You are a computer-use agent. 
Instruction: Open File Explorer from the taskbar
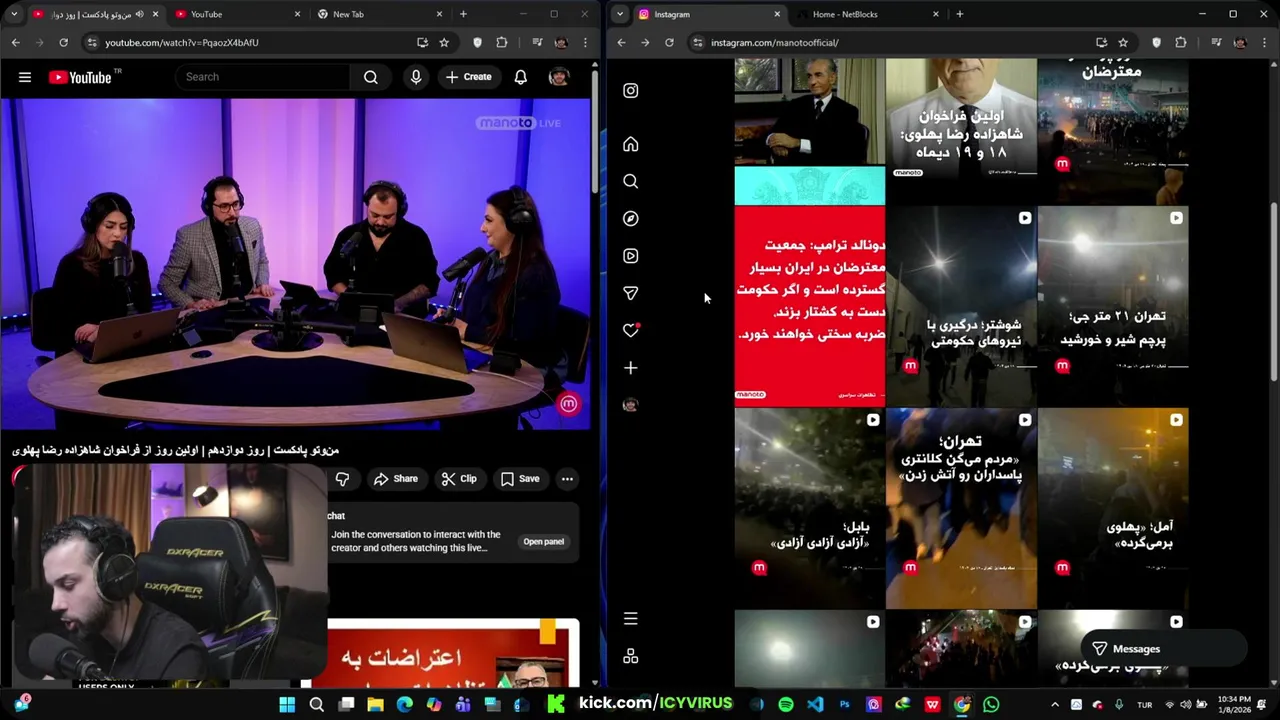point(375,705)
